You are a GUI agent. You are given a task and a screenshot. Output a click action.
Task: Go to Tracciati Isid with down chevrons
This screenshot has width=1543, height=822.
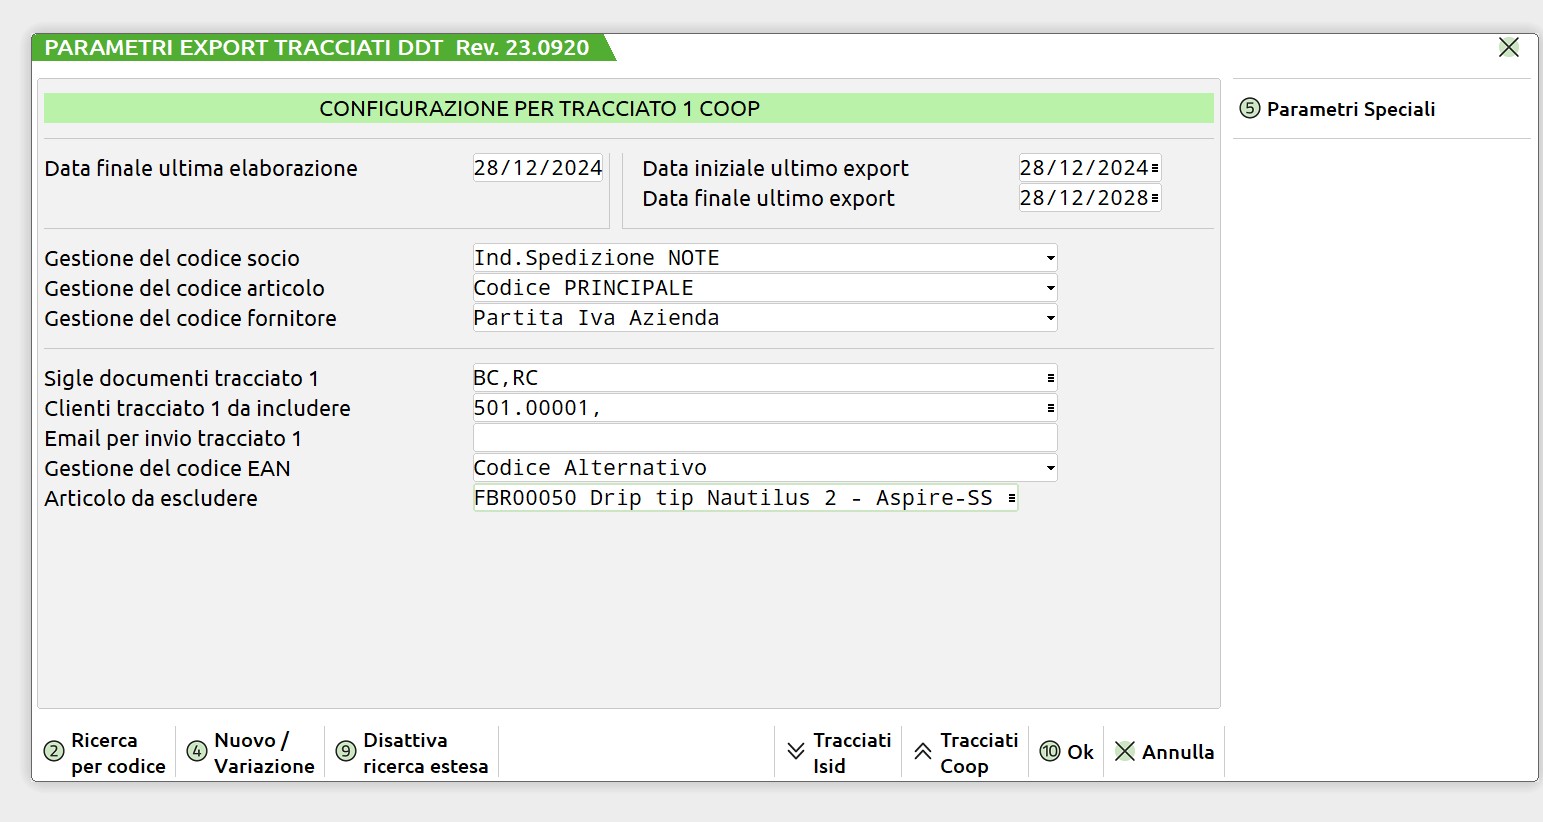(x=839, y=753)
